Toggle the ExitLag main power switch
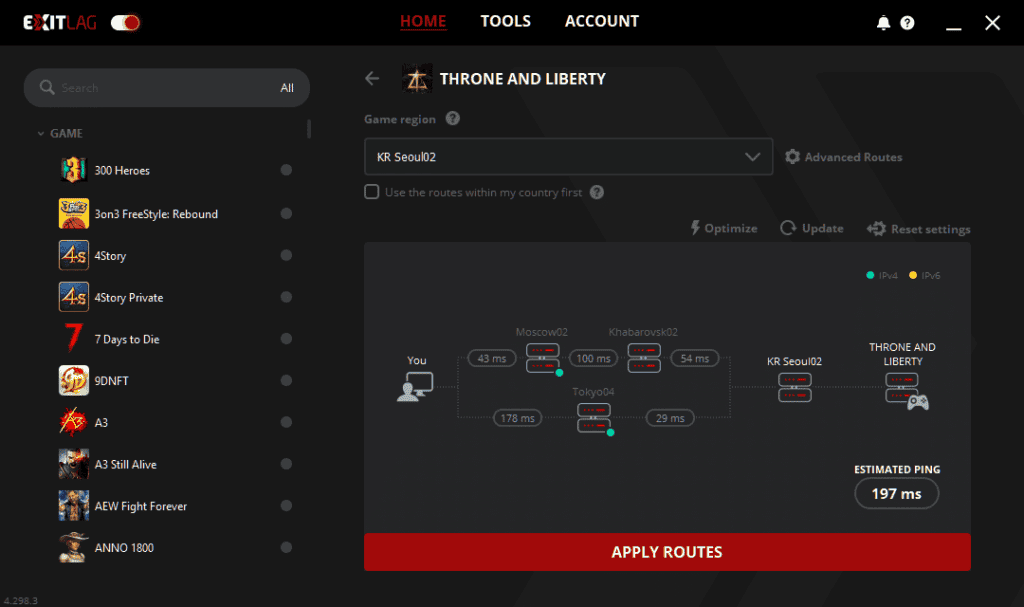The height and width of the screenshot is (607, 1024). [125, 23]
